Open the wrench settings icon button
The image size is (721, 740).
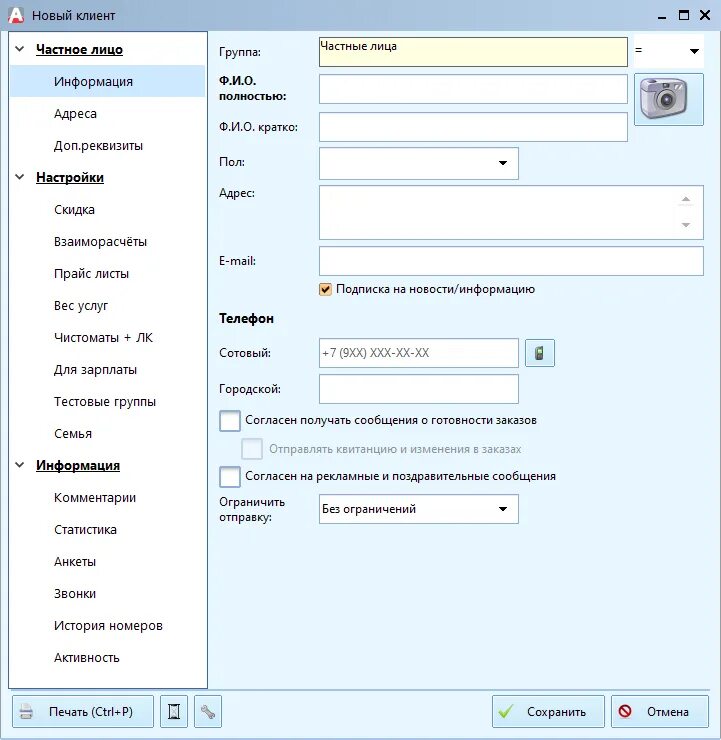208,711
